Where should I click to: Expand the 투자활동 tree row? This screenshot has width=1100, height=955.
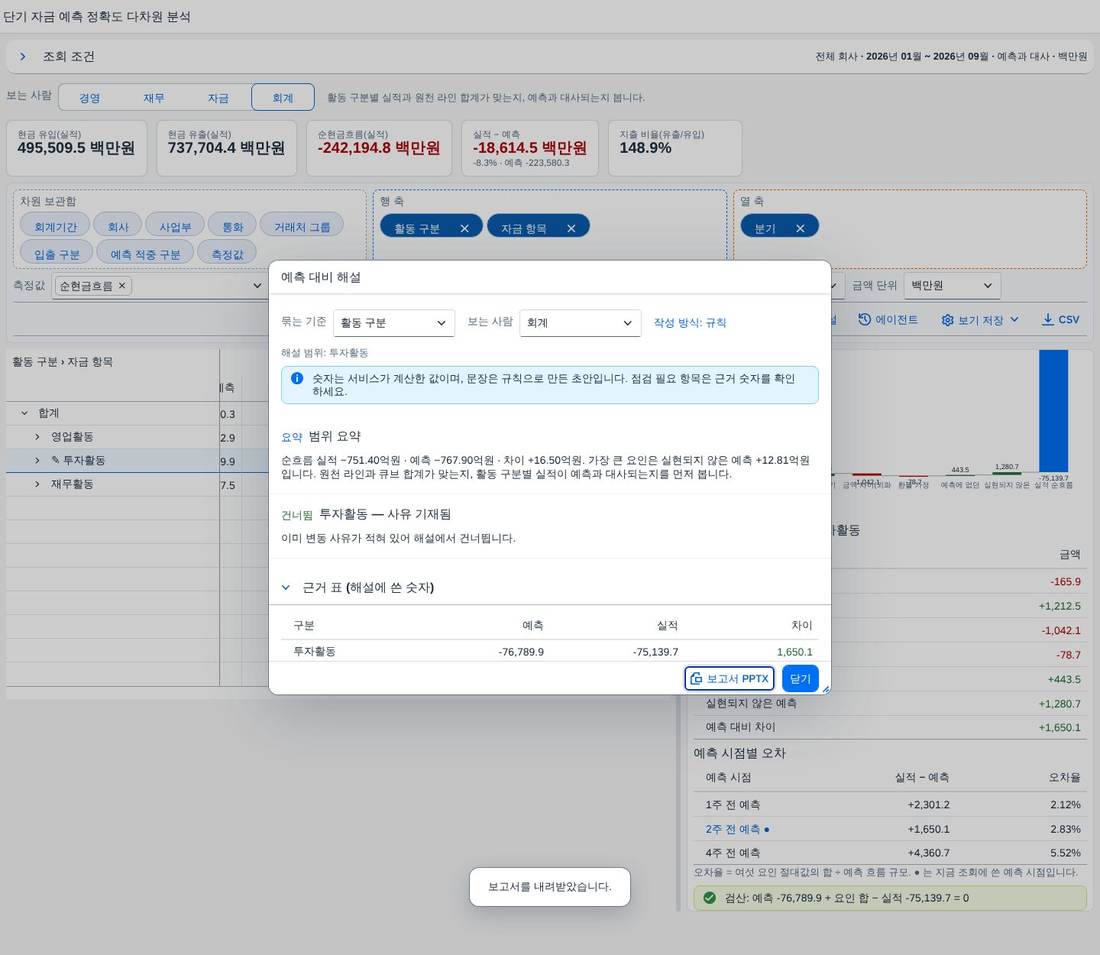coord(37,460)
